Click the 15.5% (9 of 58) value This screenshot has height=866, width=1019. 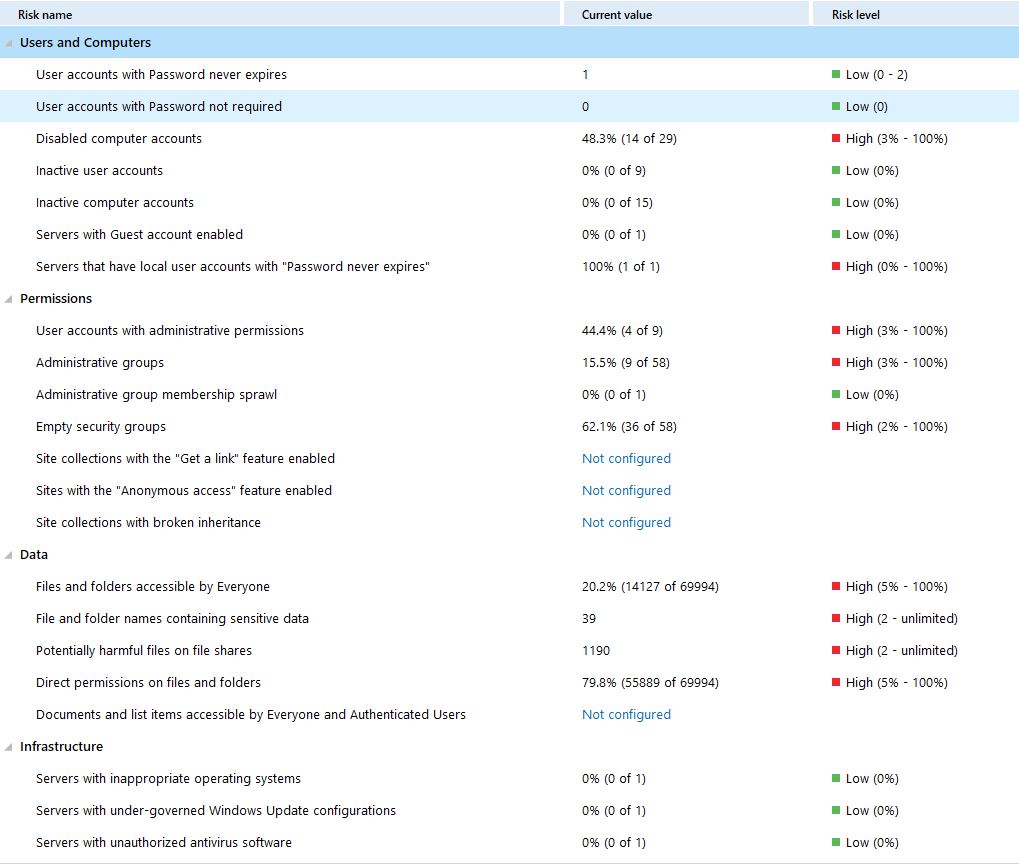pos(625,363)
